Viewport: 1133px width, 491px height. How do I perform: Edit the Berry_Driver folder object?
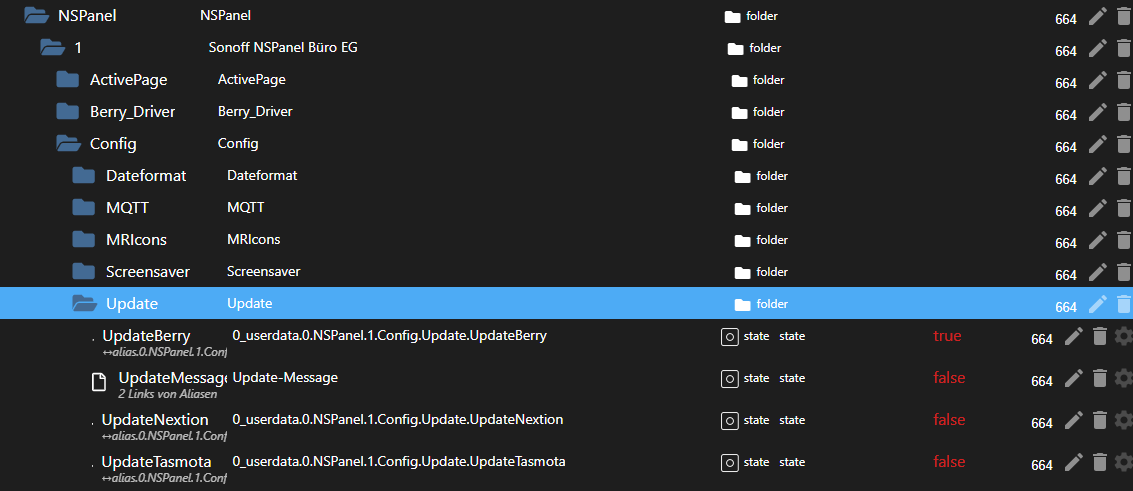point(1098,112)
